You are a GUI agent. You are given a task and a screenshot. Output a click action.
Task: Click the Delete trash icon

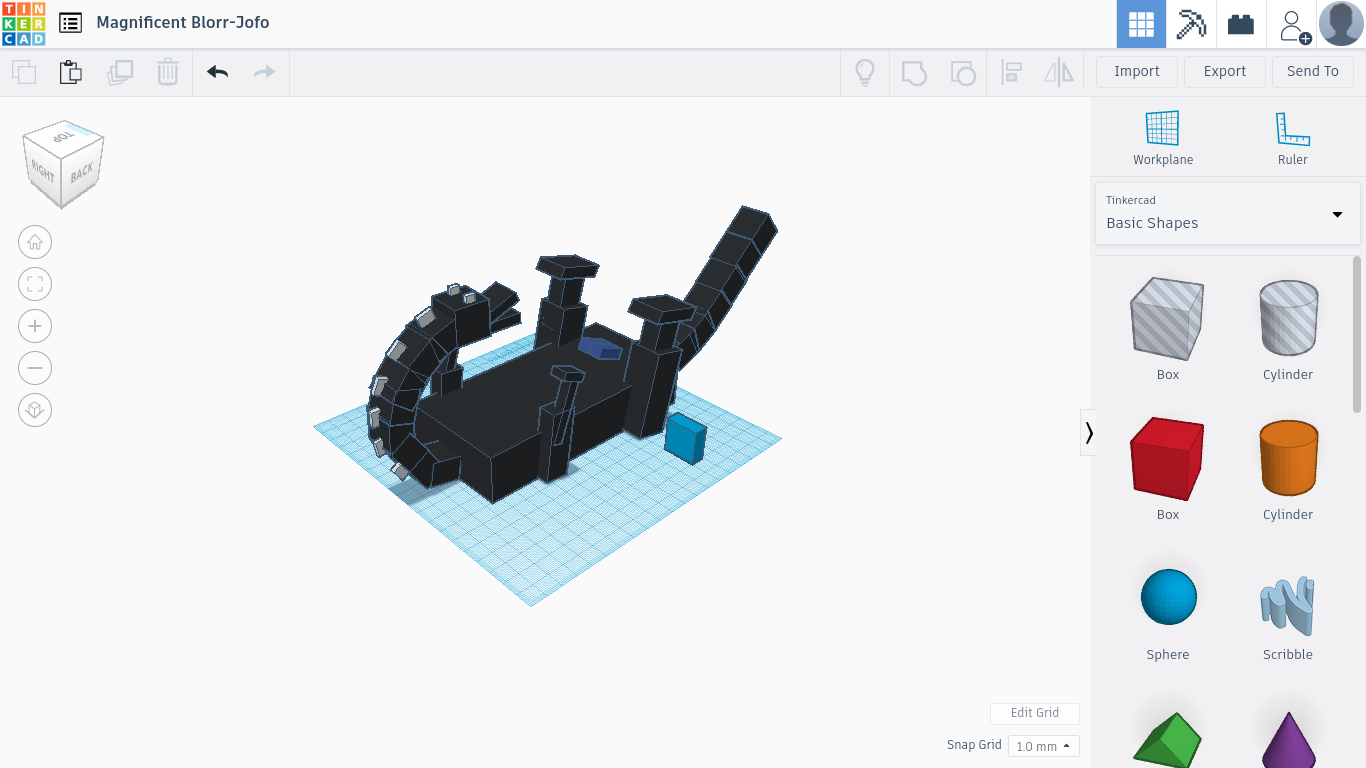tap(168, 72)
